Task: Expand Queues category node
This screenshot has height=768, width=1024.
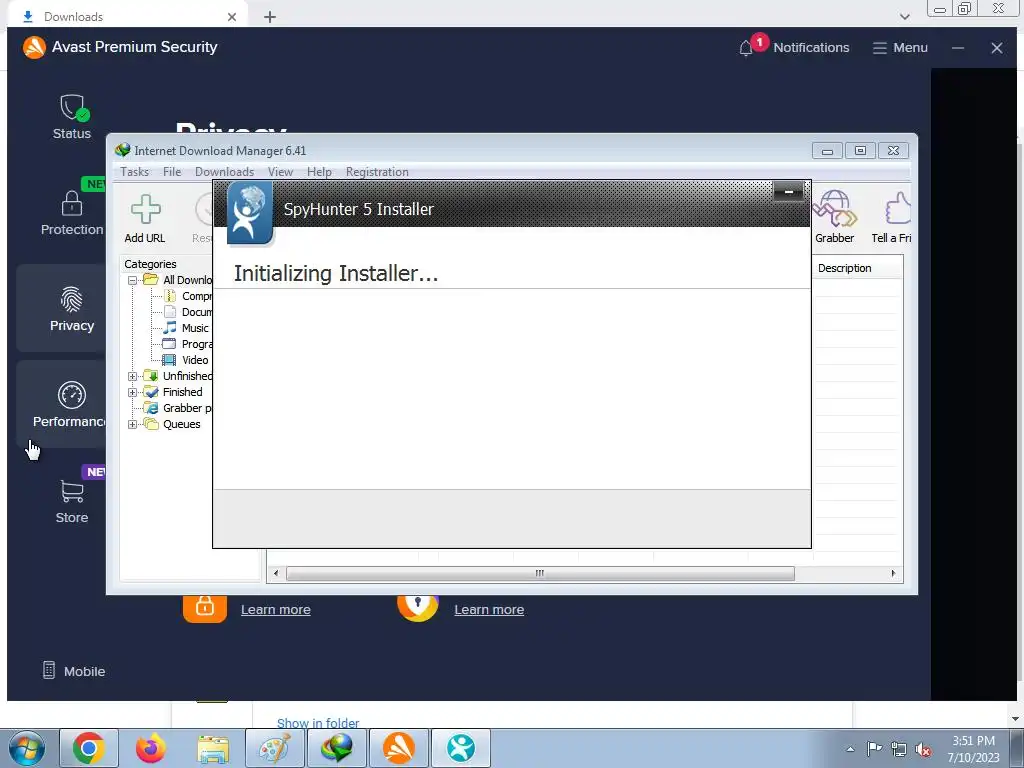Action: [133, 424]
